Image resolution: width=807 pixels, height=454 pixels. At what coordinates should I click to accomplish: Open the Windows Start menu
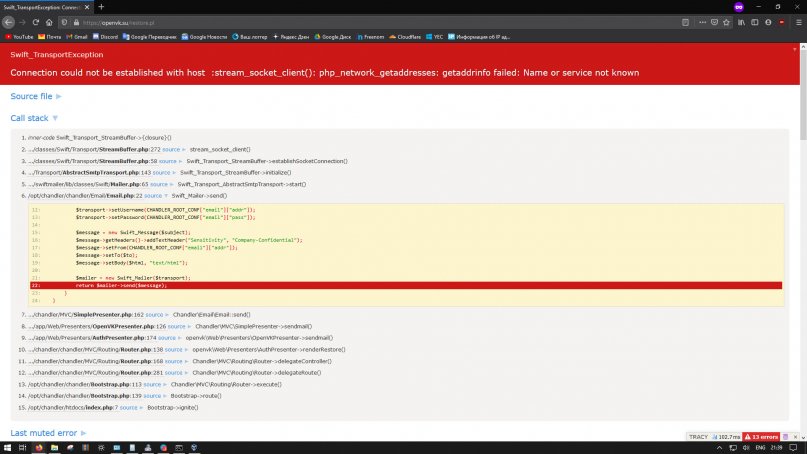click(x=7, y=448)
